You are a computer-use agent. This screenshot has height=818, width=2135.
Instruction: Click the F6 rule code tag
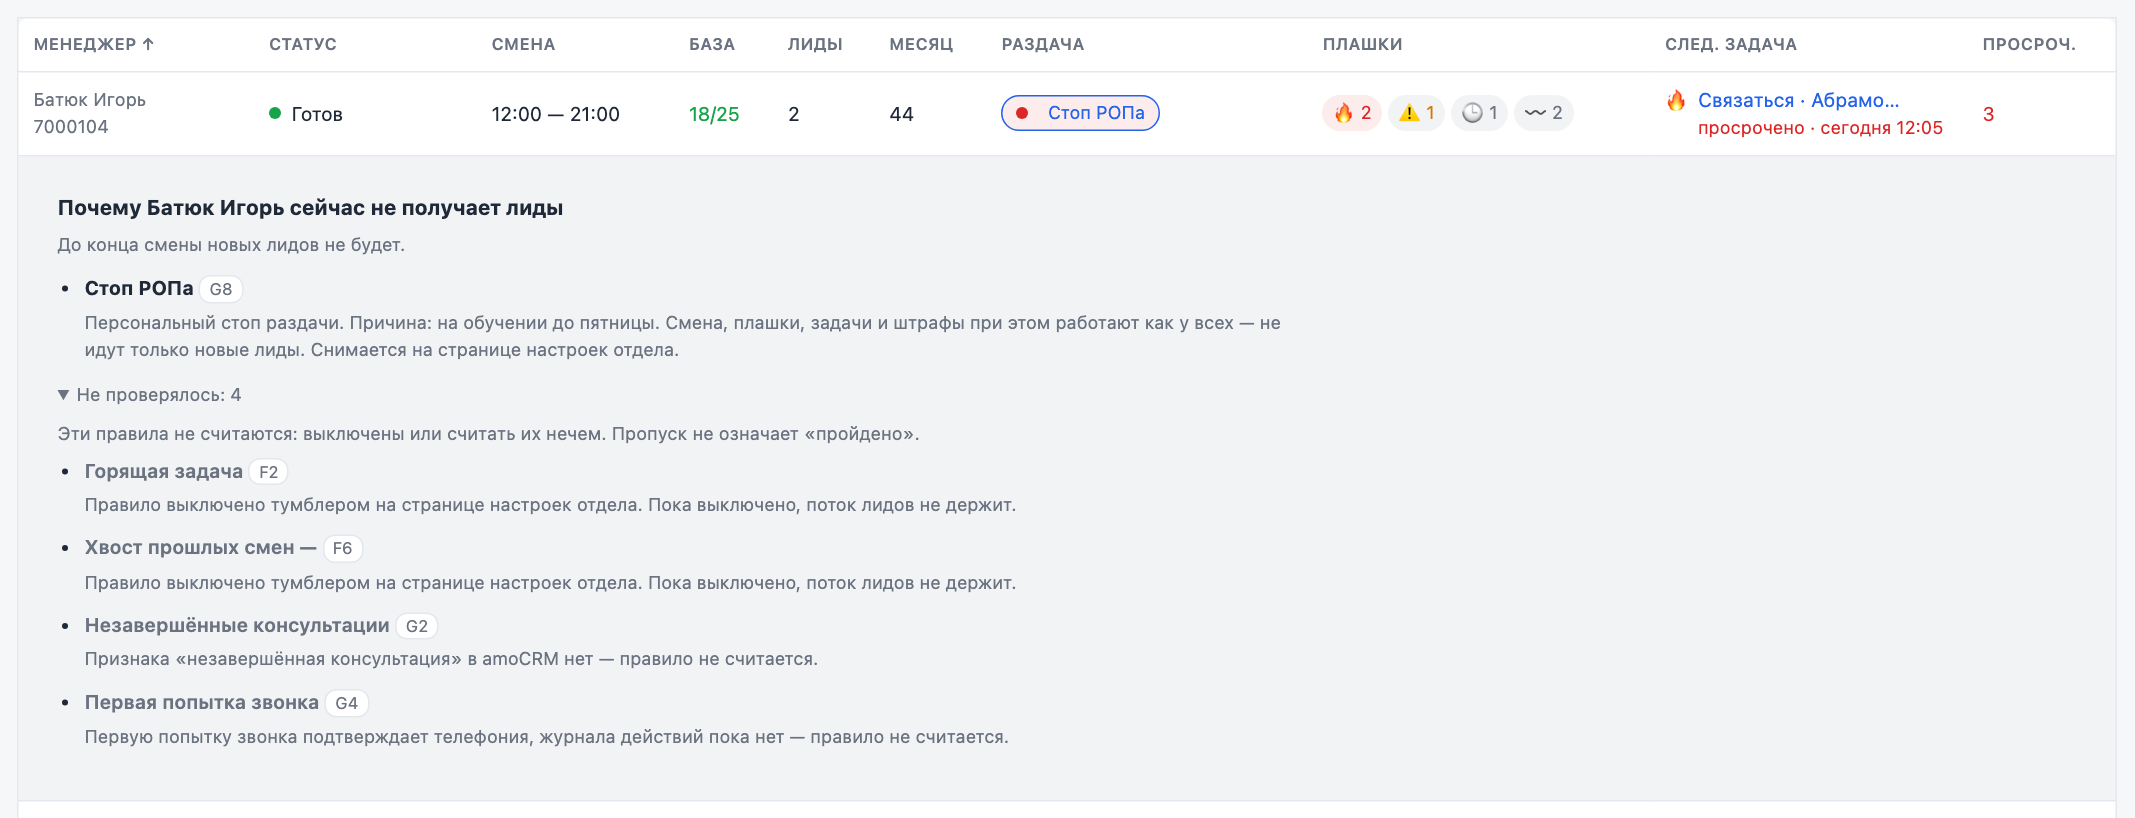point(342,548)
